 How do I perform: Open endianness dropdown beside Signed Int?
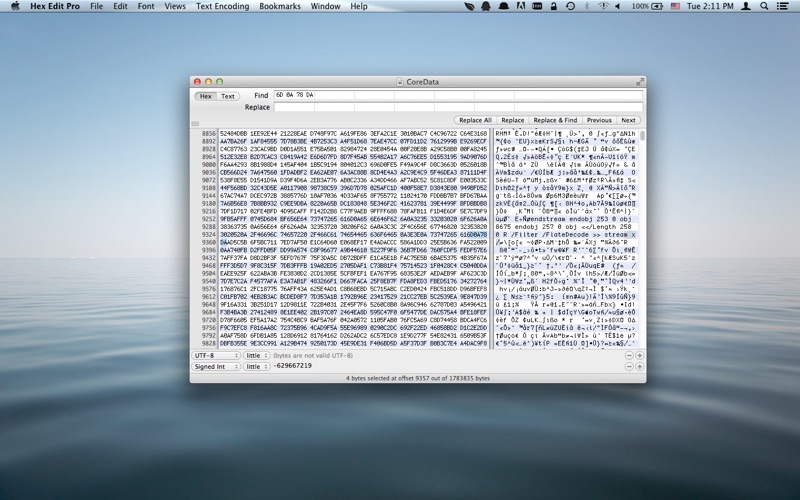[x=257, y=367]
